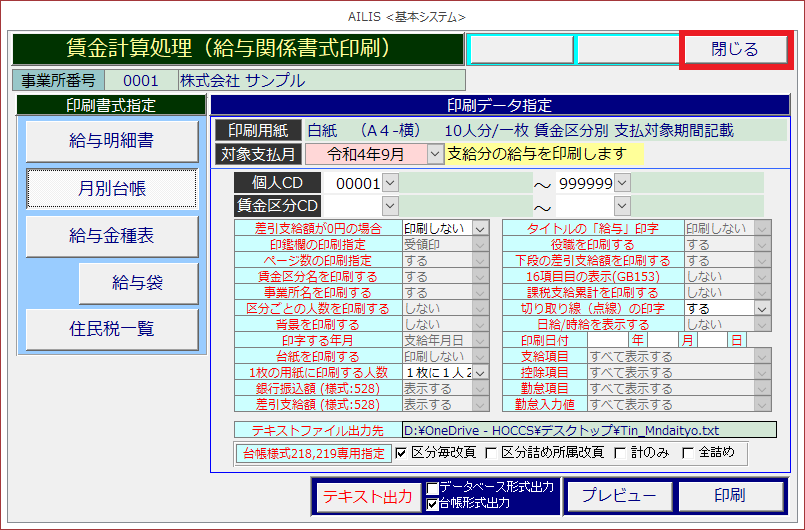The image size is (805, 530).
Task: Expand 対象支払月 dropdown
Action: pos(435,154)
